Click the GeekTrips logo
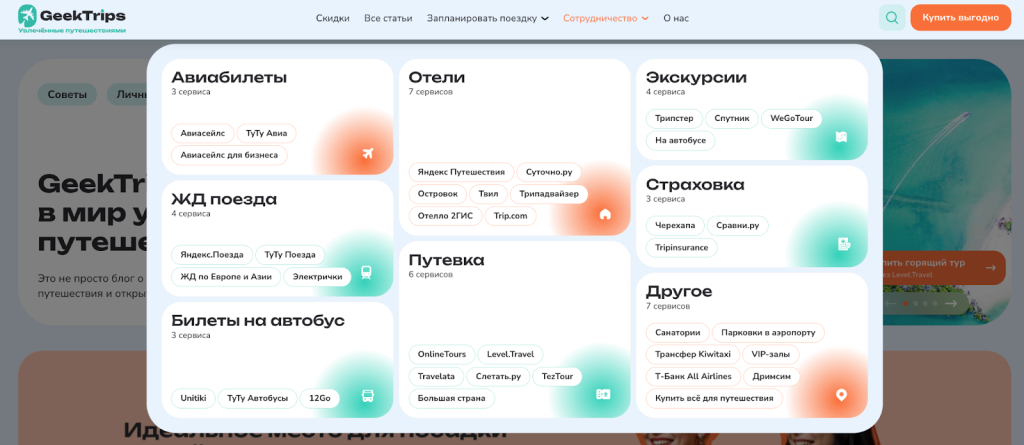This screenshot has height=445, width=1024. coord(72,18)
